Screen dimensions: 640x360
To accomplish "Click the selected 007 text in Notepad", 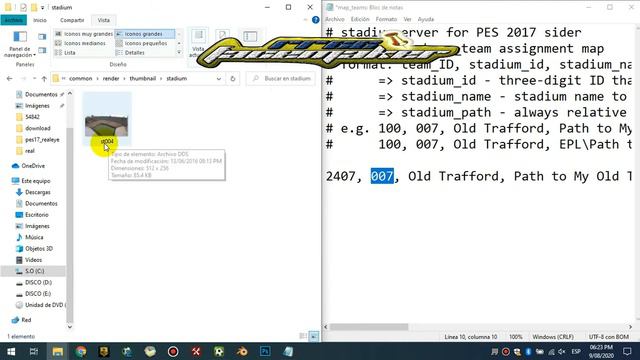I will 382,176.
